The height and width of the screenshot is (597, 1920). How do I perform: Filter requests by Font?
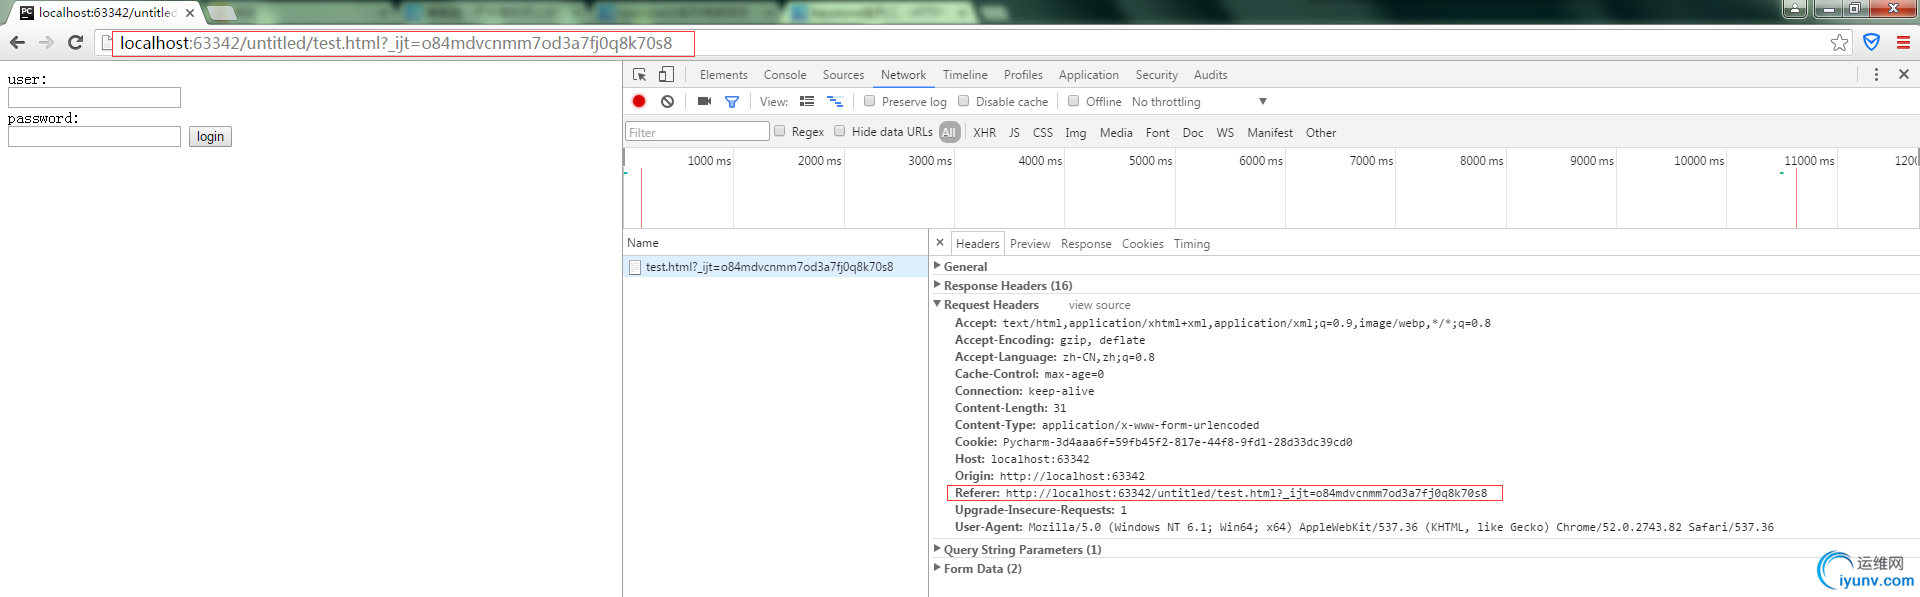1157,132
